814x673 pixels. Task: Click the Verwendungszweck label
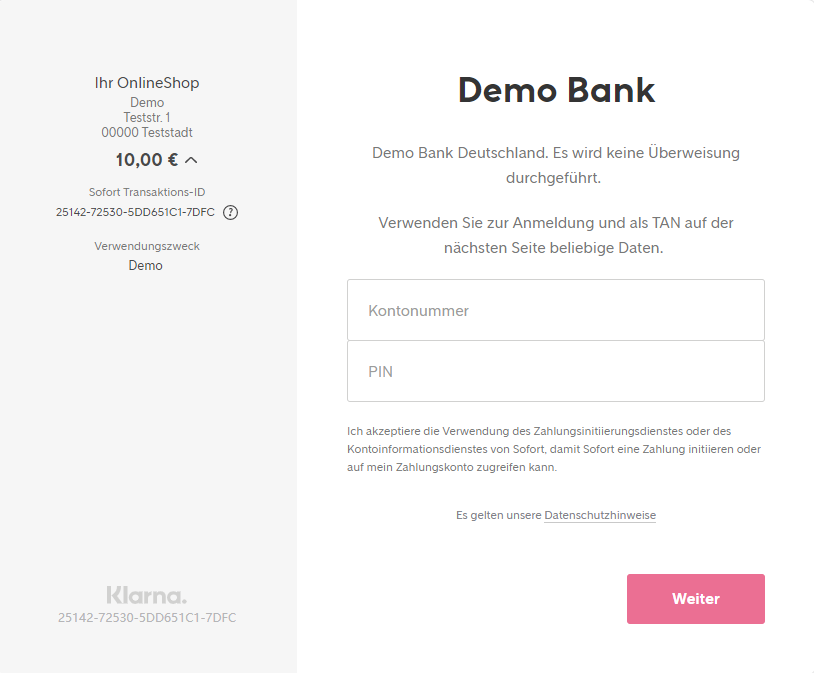click(x=146, y=246)
